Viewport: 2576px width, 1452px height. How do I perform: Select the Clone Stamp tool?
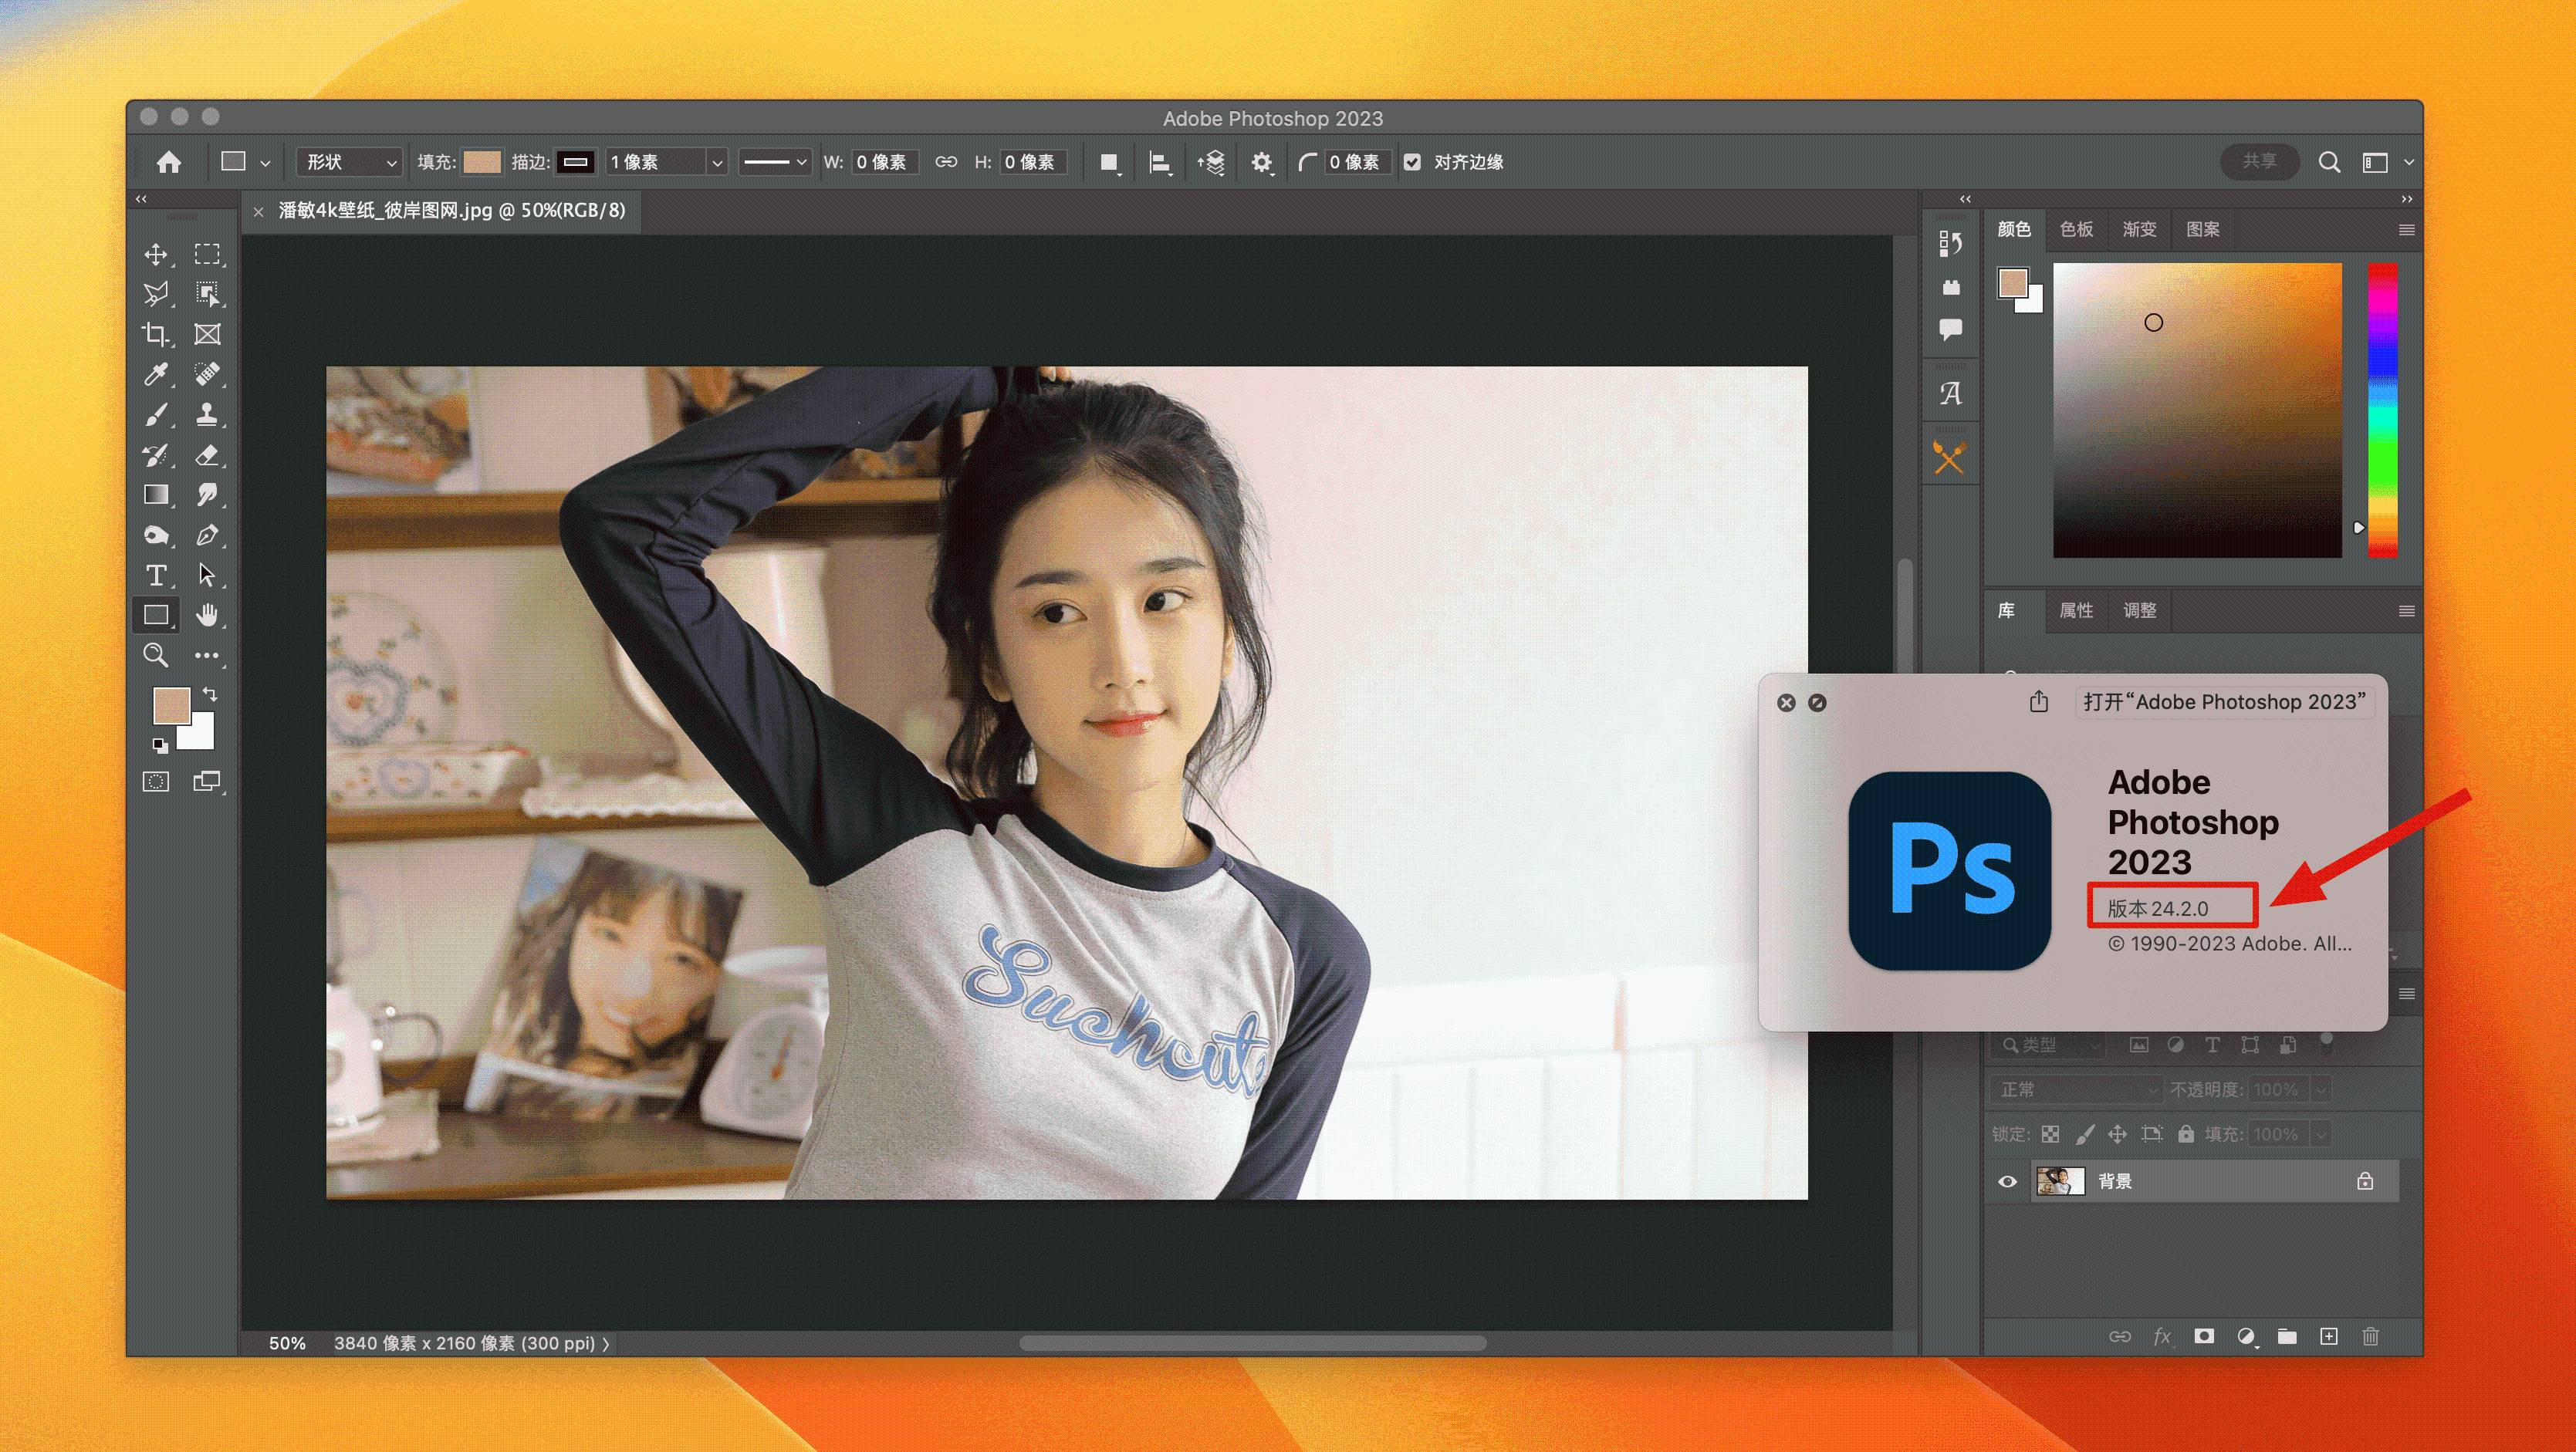(x=207, y=414)
